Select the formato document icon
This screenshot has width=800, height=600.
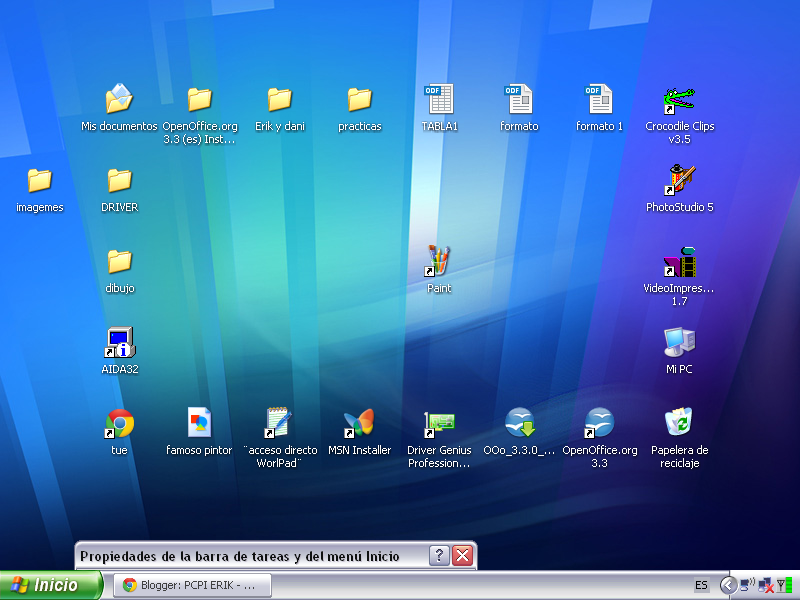tap(519, 99)
